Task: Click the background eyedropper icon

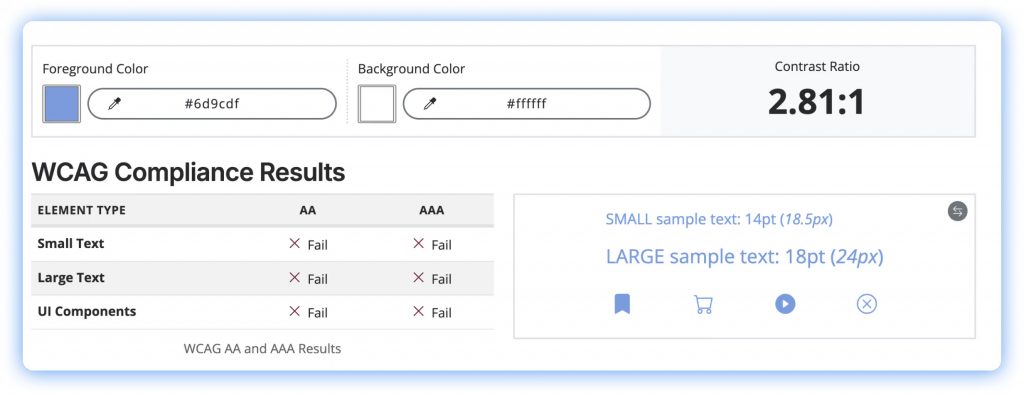Action: click(x=430, y=104)
